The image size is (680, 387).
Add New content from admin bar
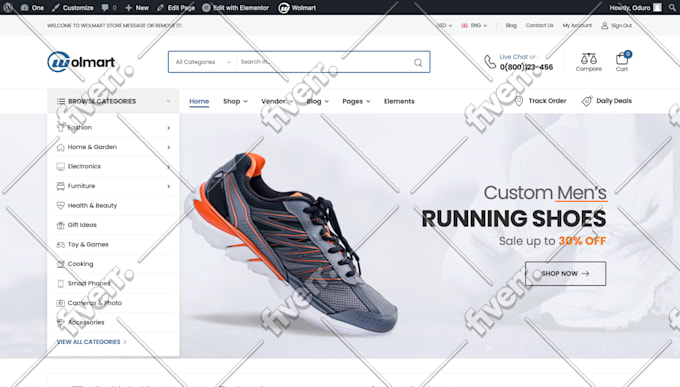coord(137,7)
